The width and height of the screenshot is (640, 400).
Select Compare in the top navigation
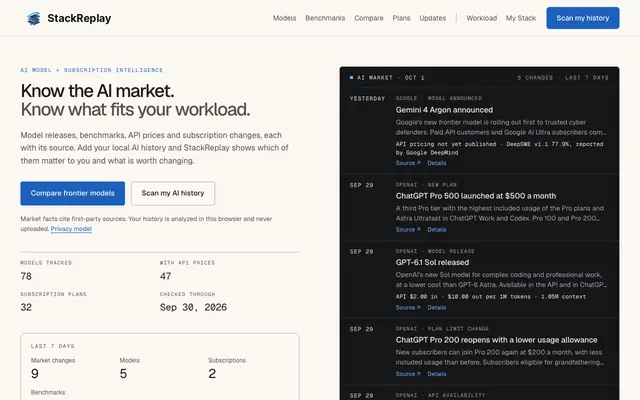[369, 18]
